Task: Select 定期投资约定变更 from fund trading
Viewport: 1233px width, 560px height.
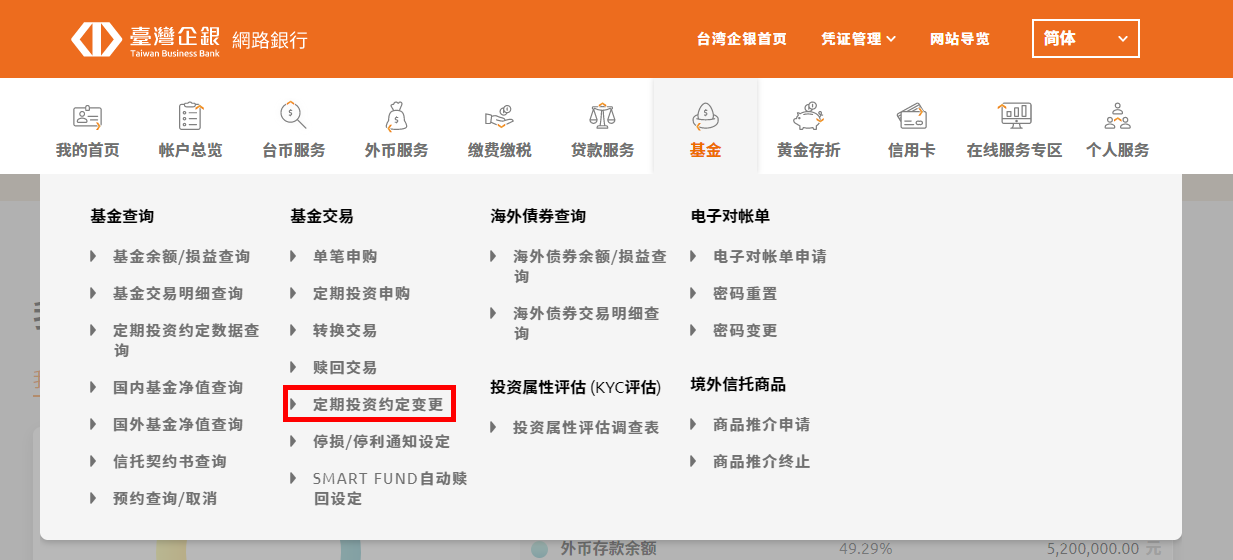Action: 377,405
